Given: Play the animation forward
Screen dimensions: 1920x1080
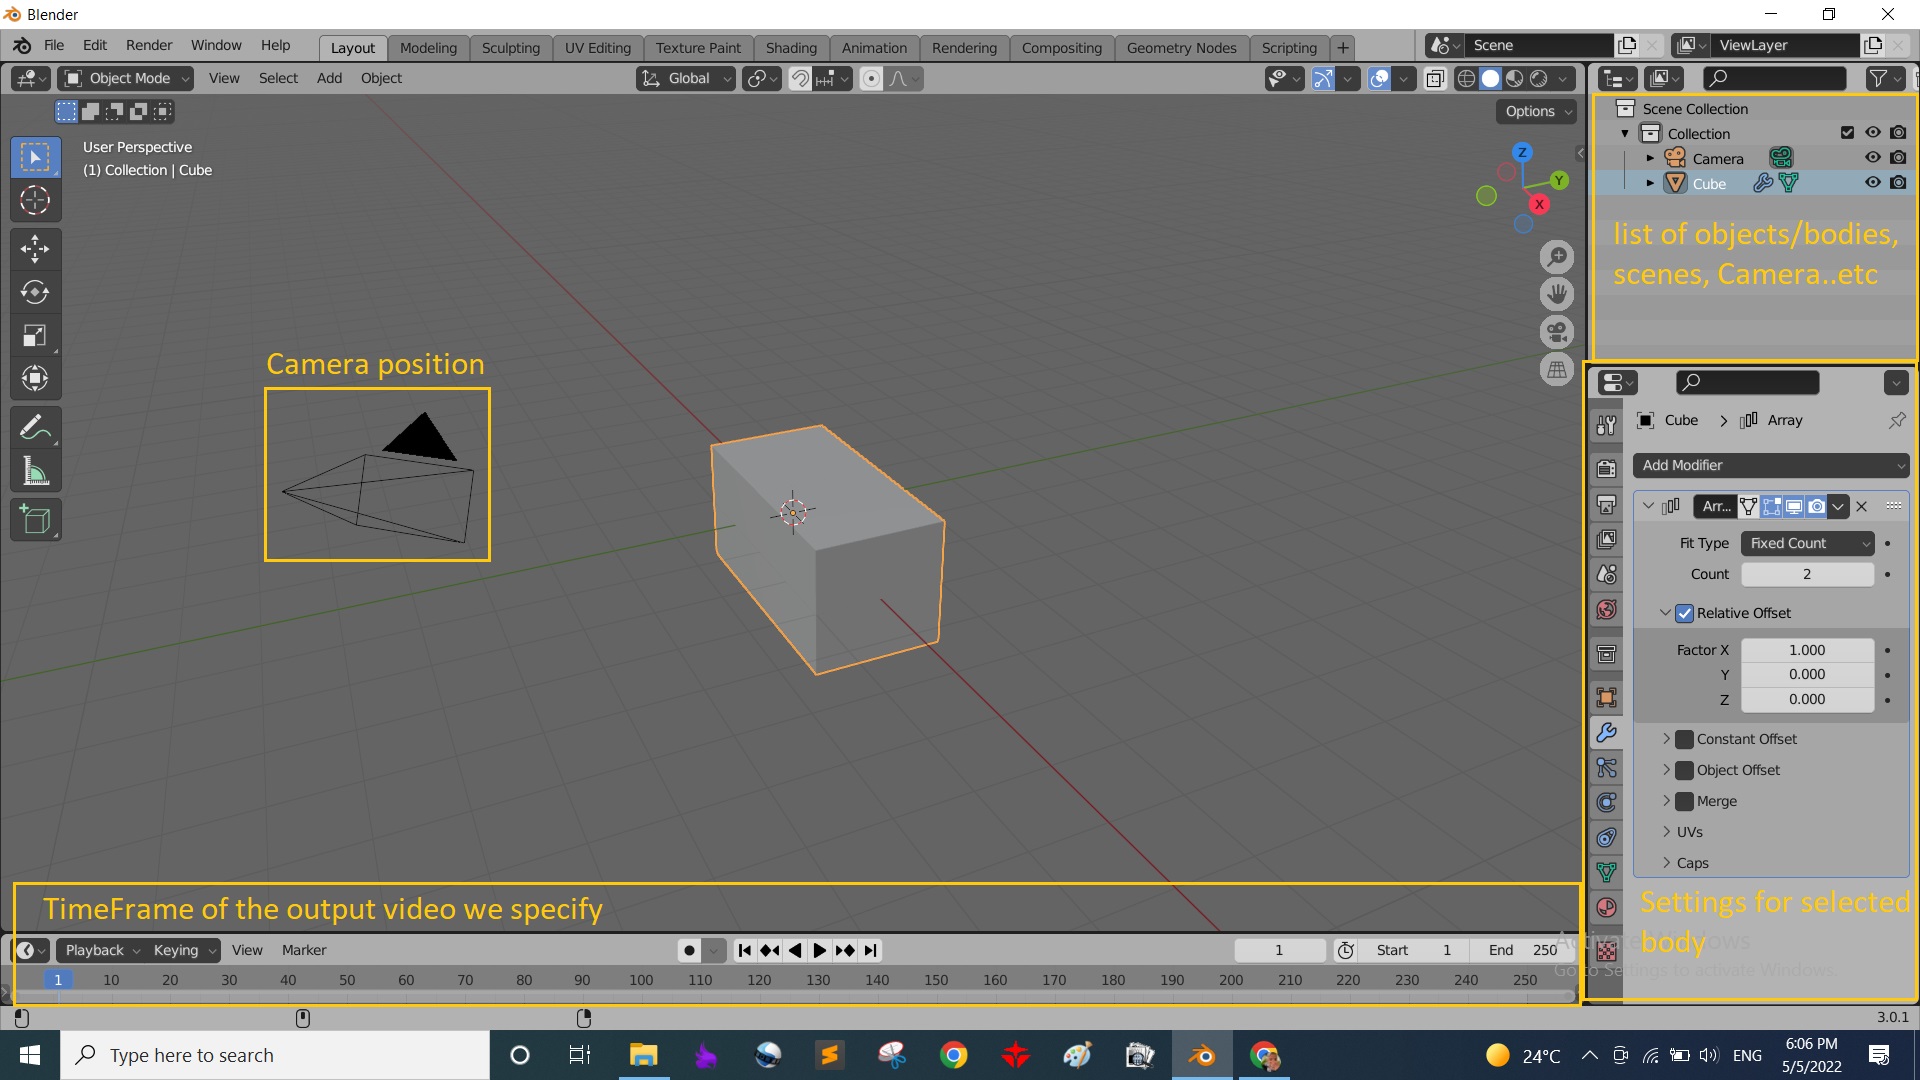Looking at the screenshot, I should pos(819,950).
